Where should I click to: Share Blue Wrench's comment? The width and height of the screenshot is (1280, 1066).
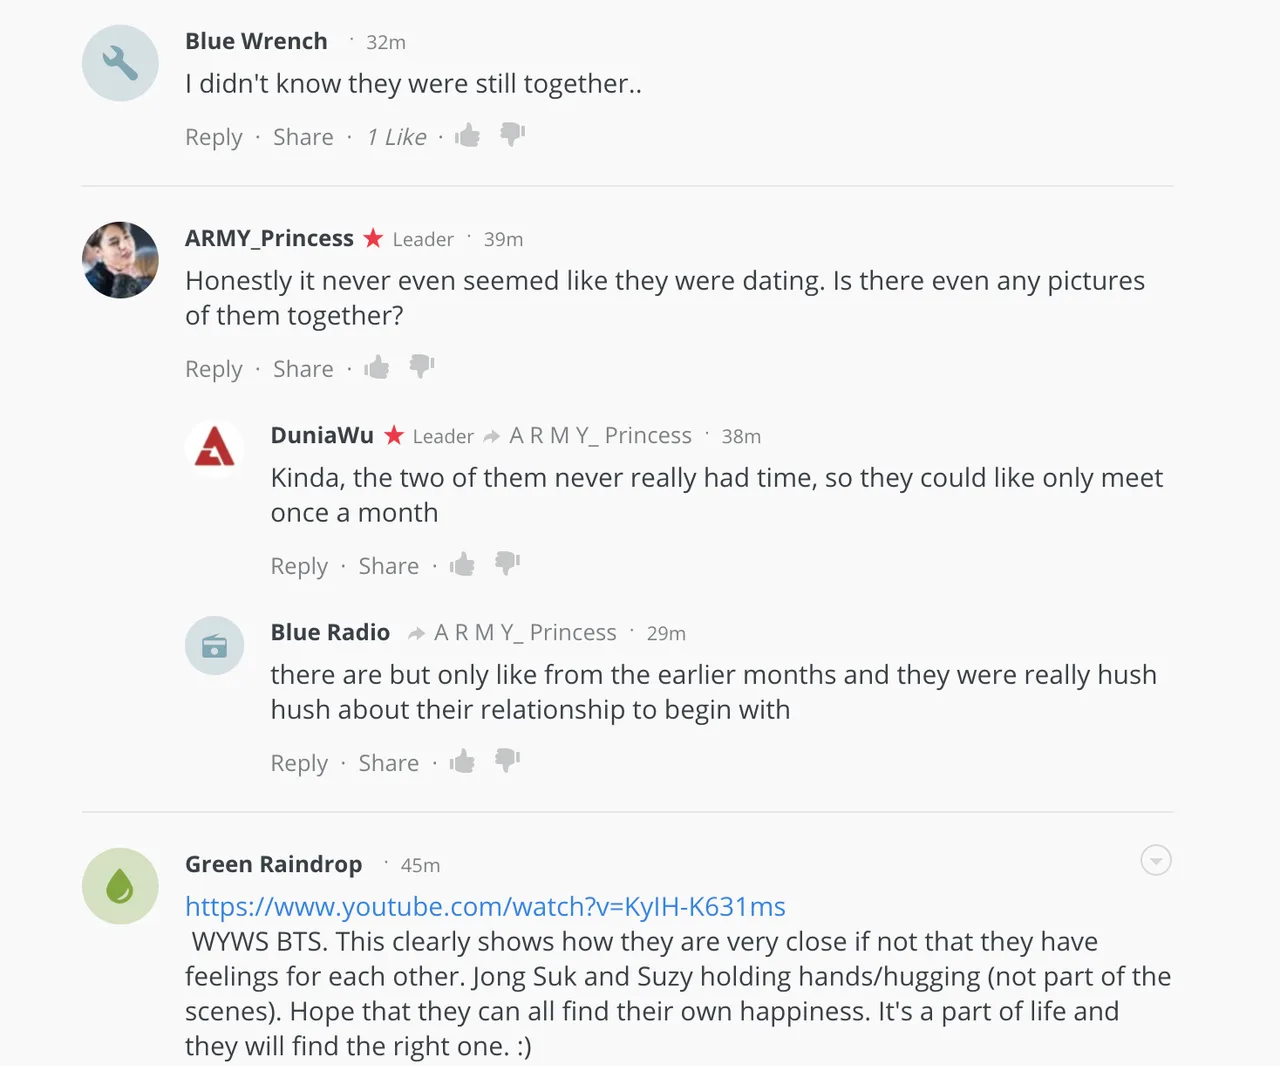pos(303,137)
